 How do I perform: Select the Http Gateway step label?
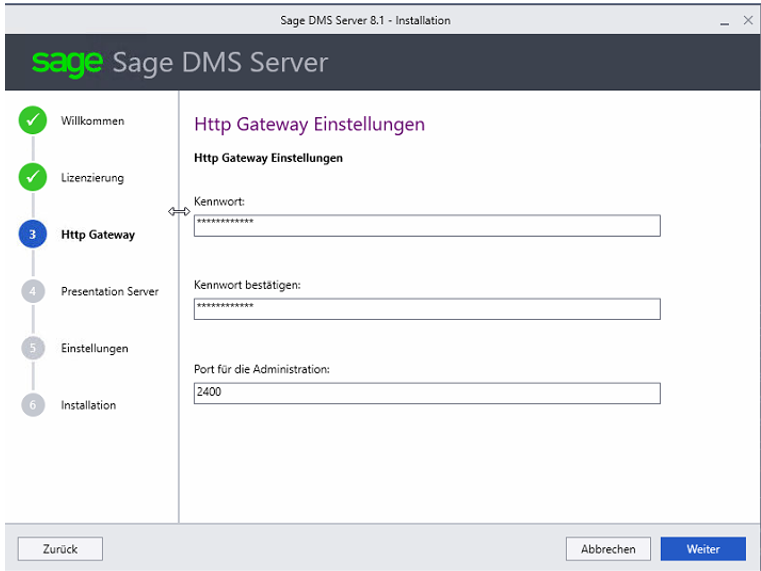click(x=97, y=235)
